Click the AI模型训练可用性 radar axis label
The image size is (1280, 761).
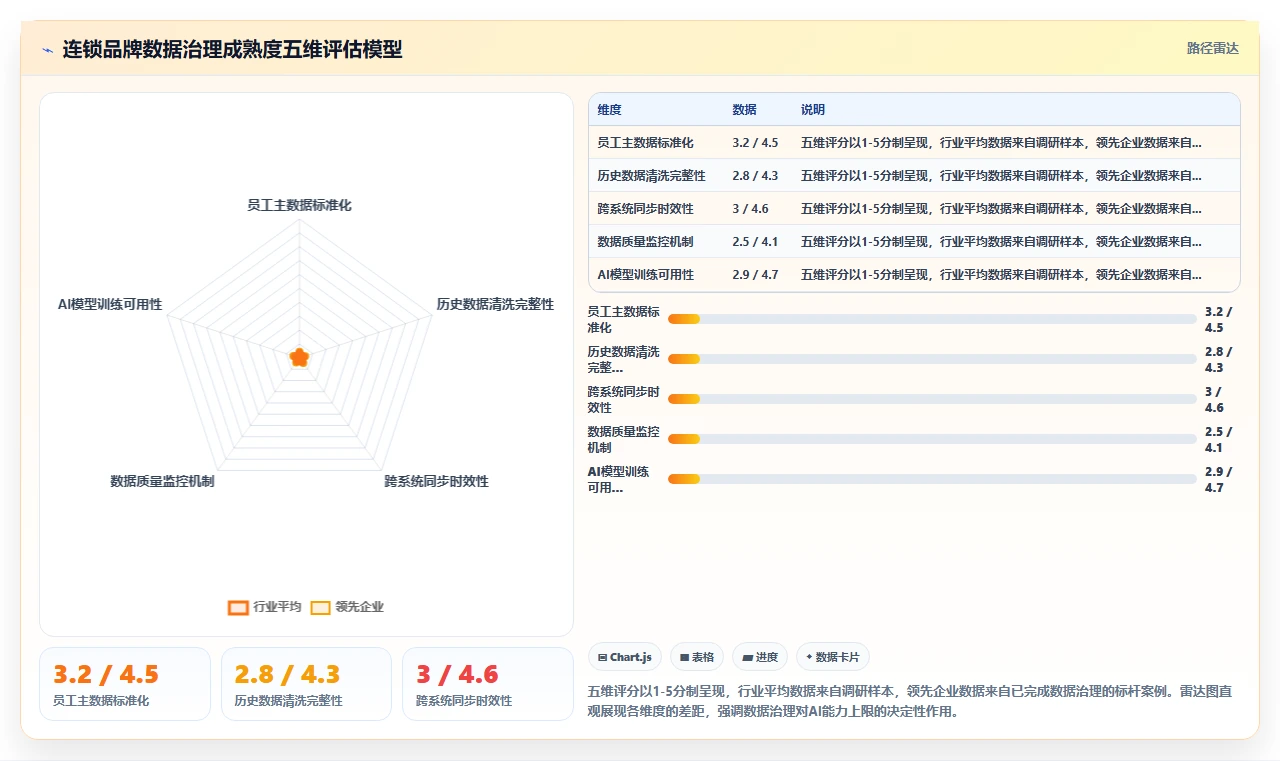110,304
